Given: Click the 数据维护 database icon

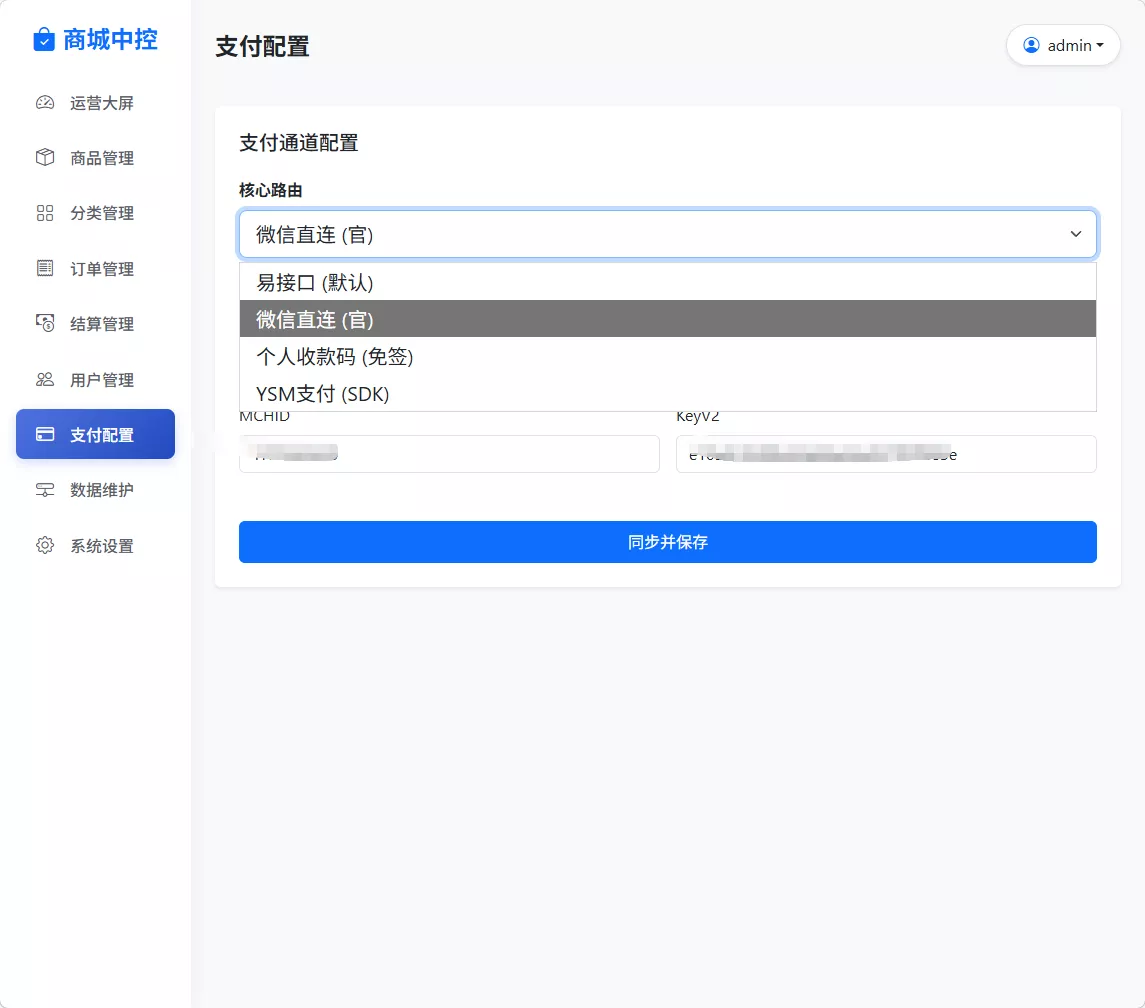Looking at the screenshot, I should (x=45, y=490).
